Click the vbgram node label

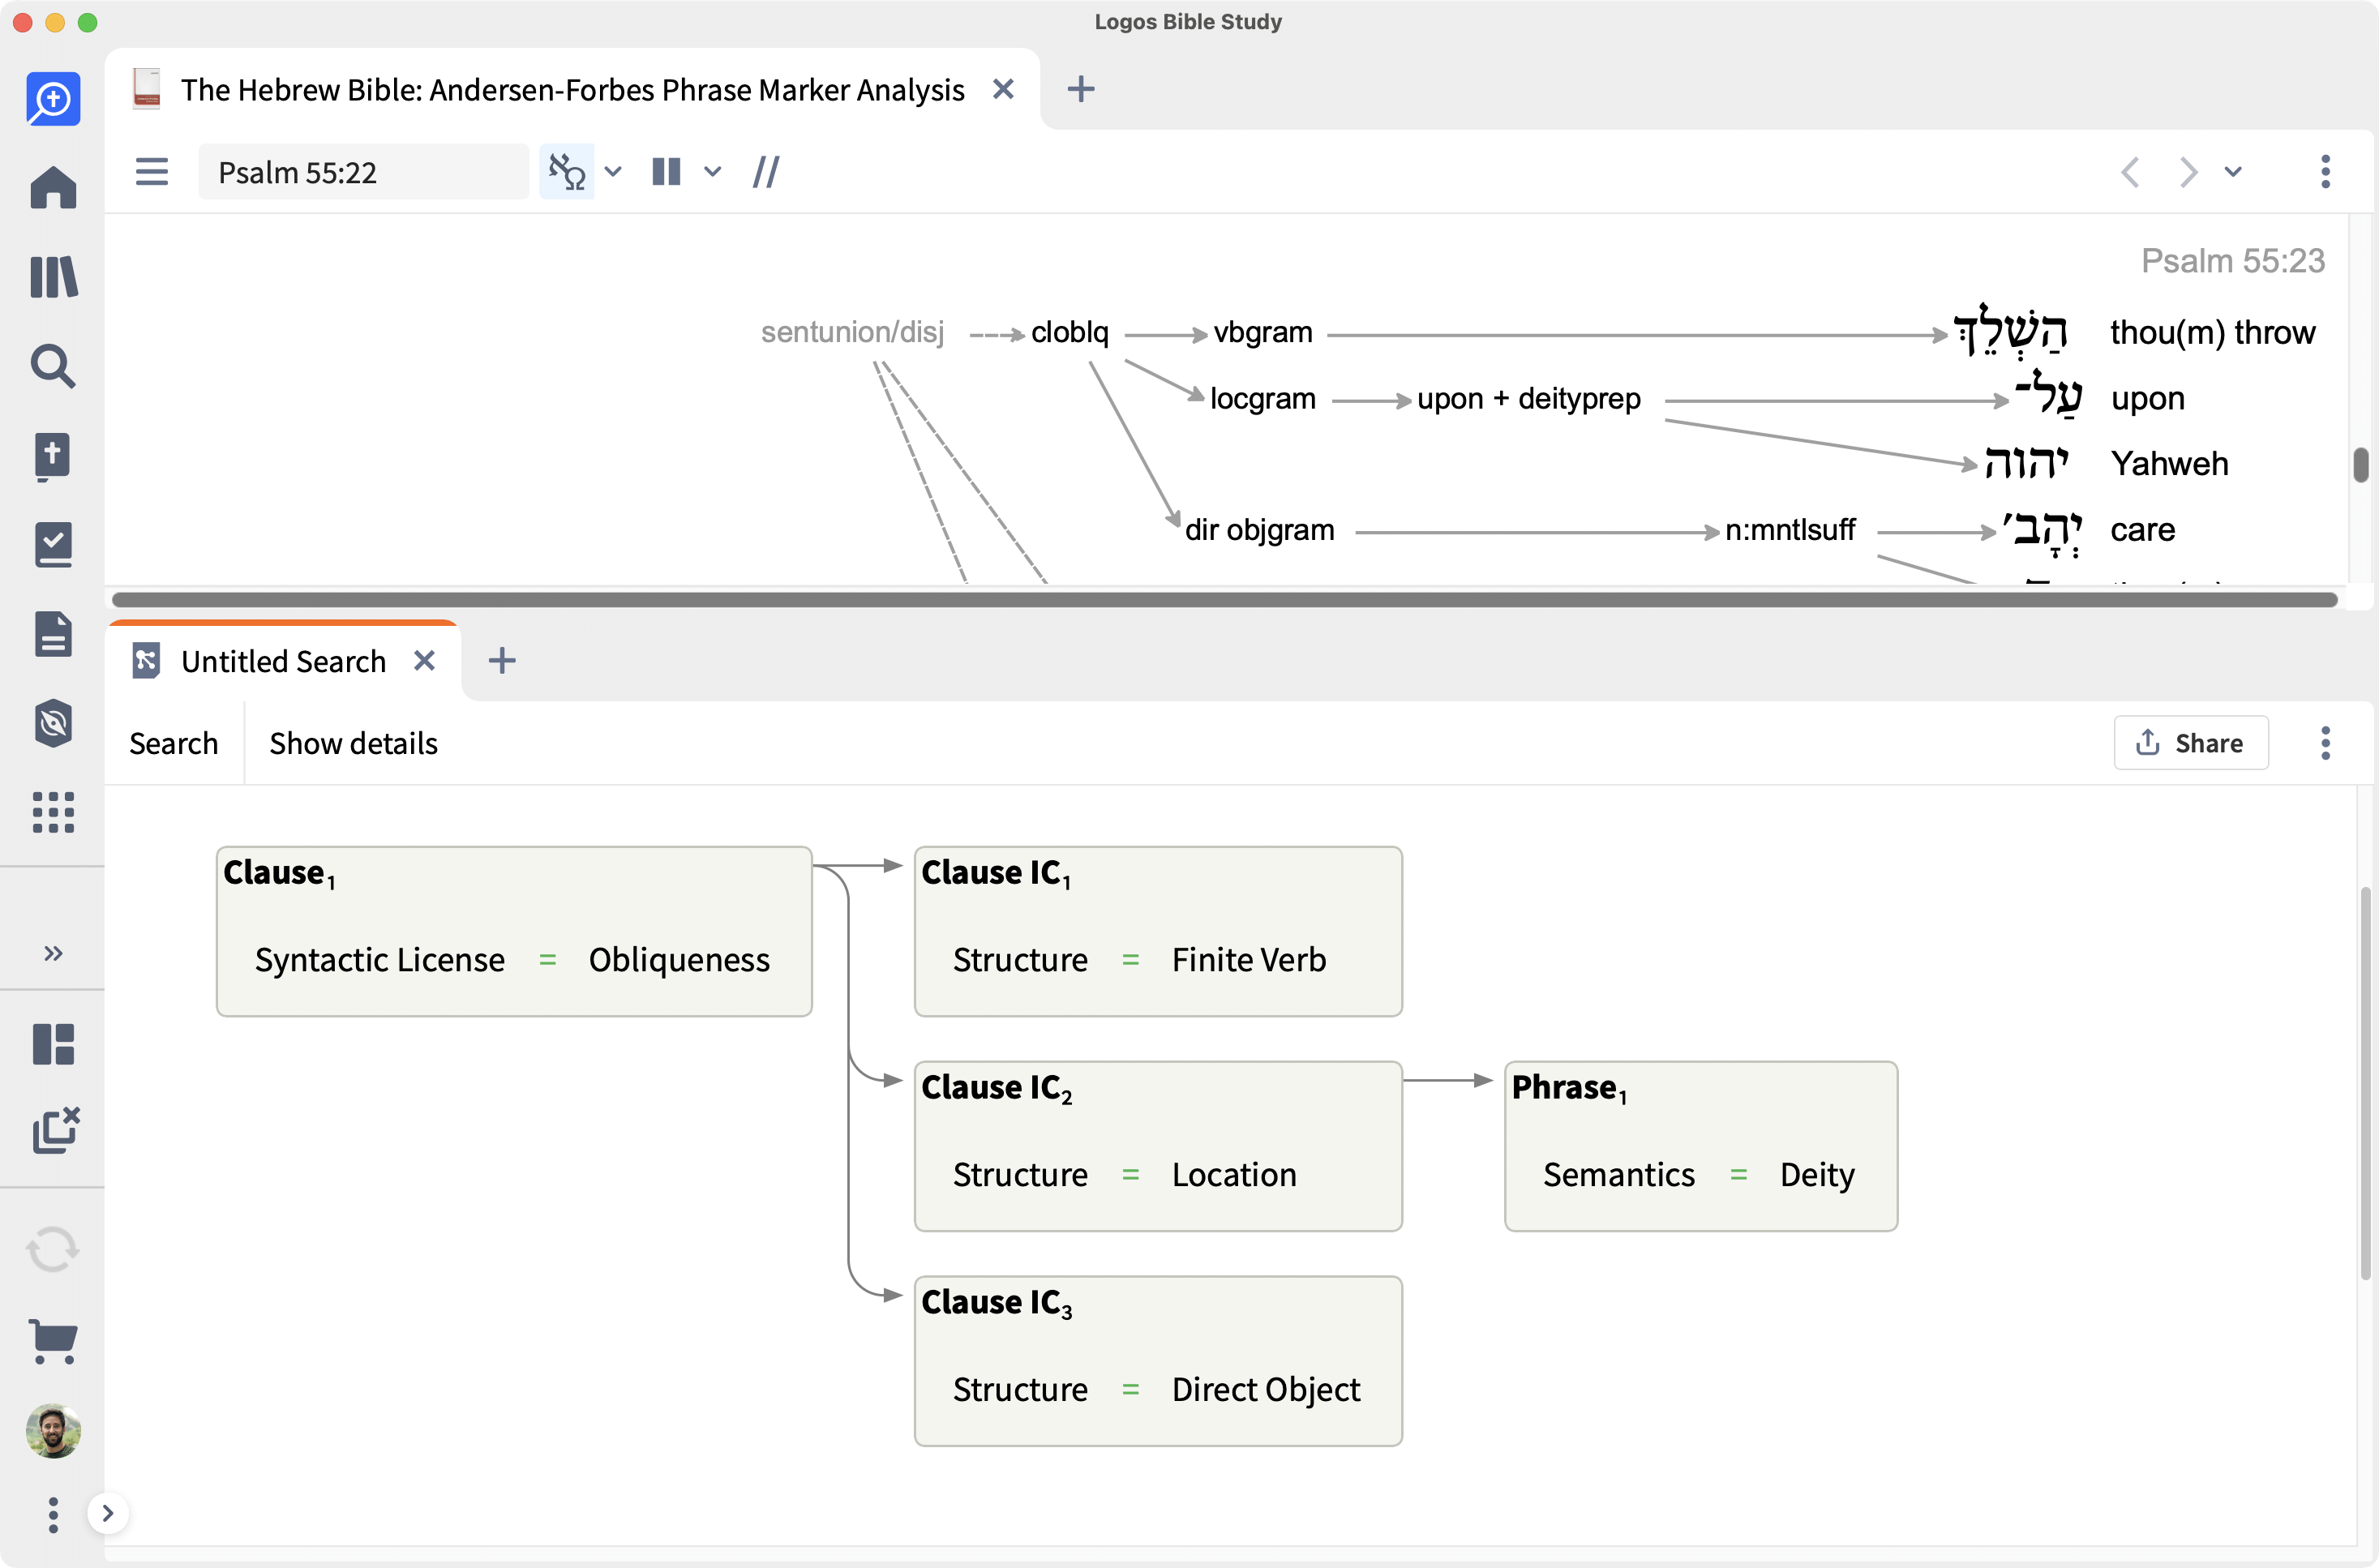(x=1263, y=332)
